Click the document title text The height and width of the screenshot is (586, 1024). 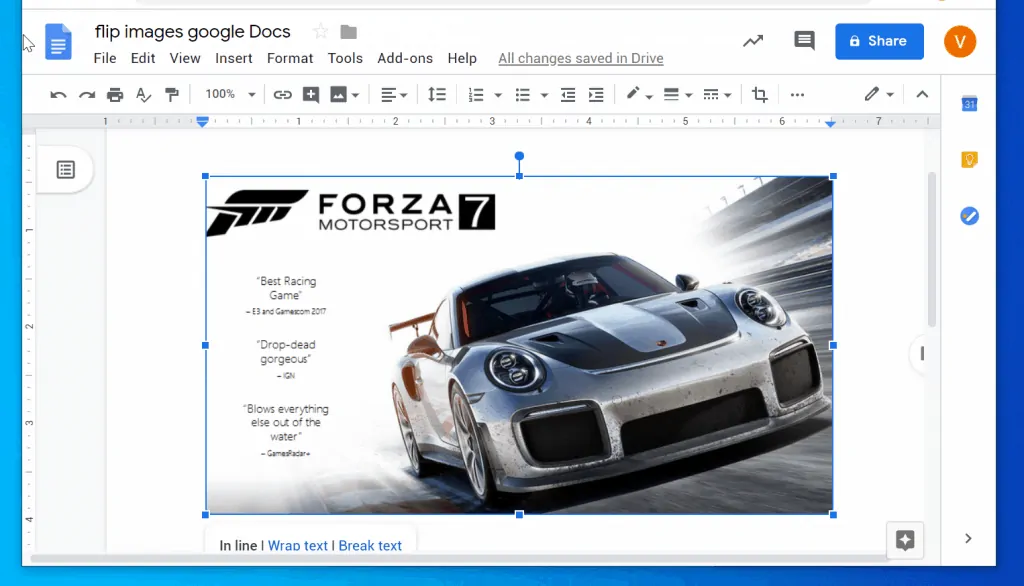coord(192,31)
